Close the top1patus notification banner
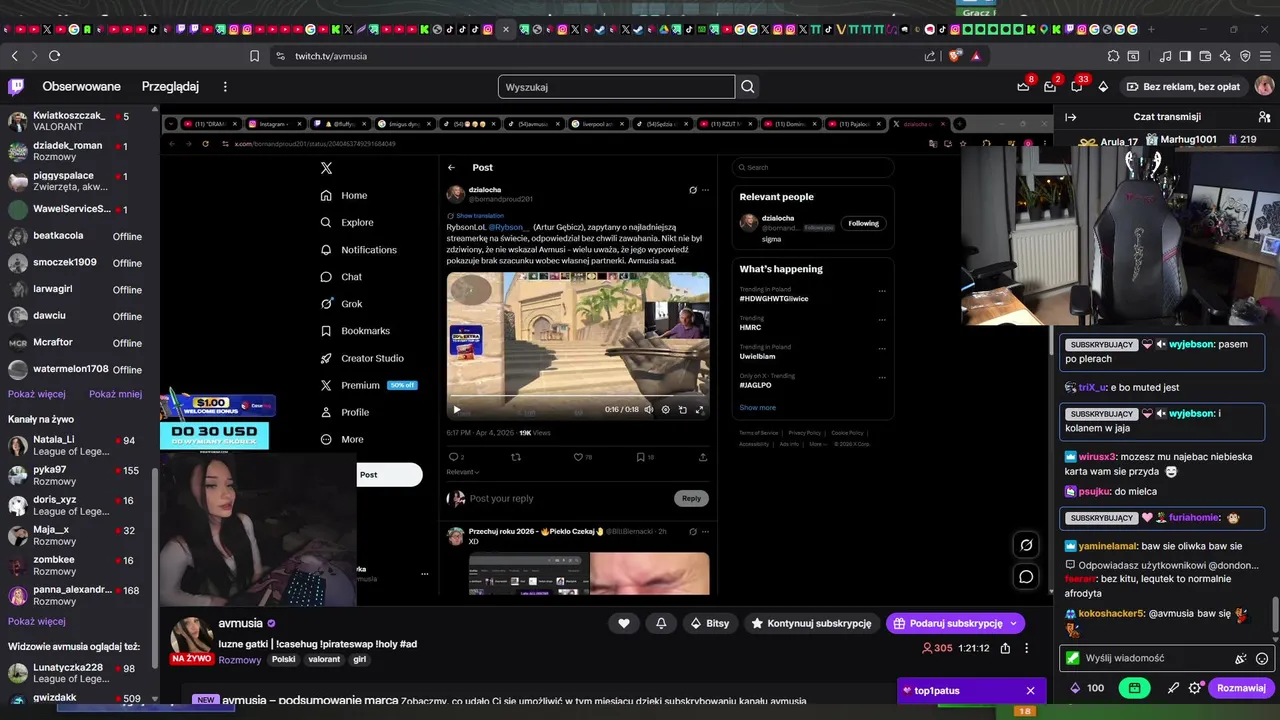Image resolution: width=1280 pixels, height=720 pixels. 1030,690
